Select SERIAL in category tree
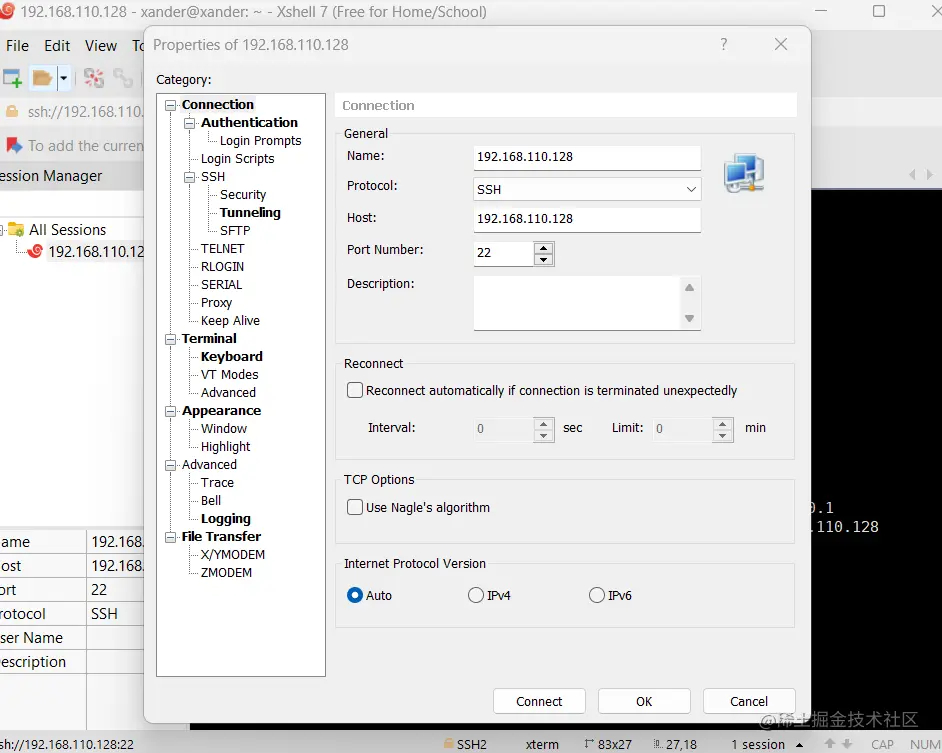 221,285
